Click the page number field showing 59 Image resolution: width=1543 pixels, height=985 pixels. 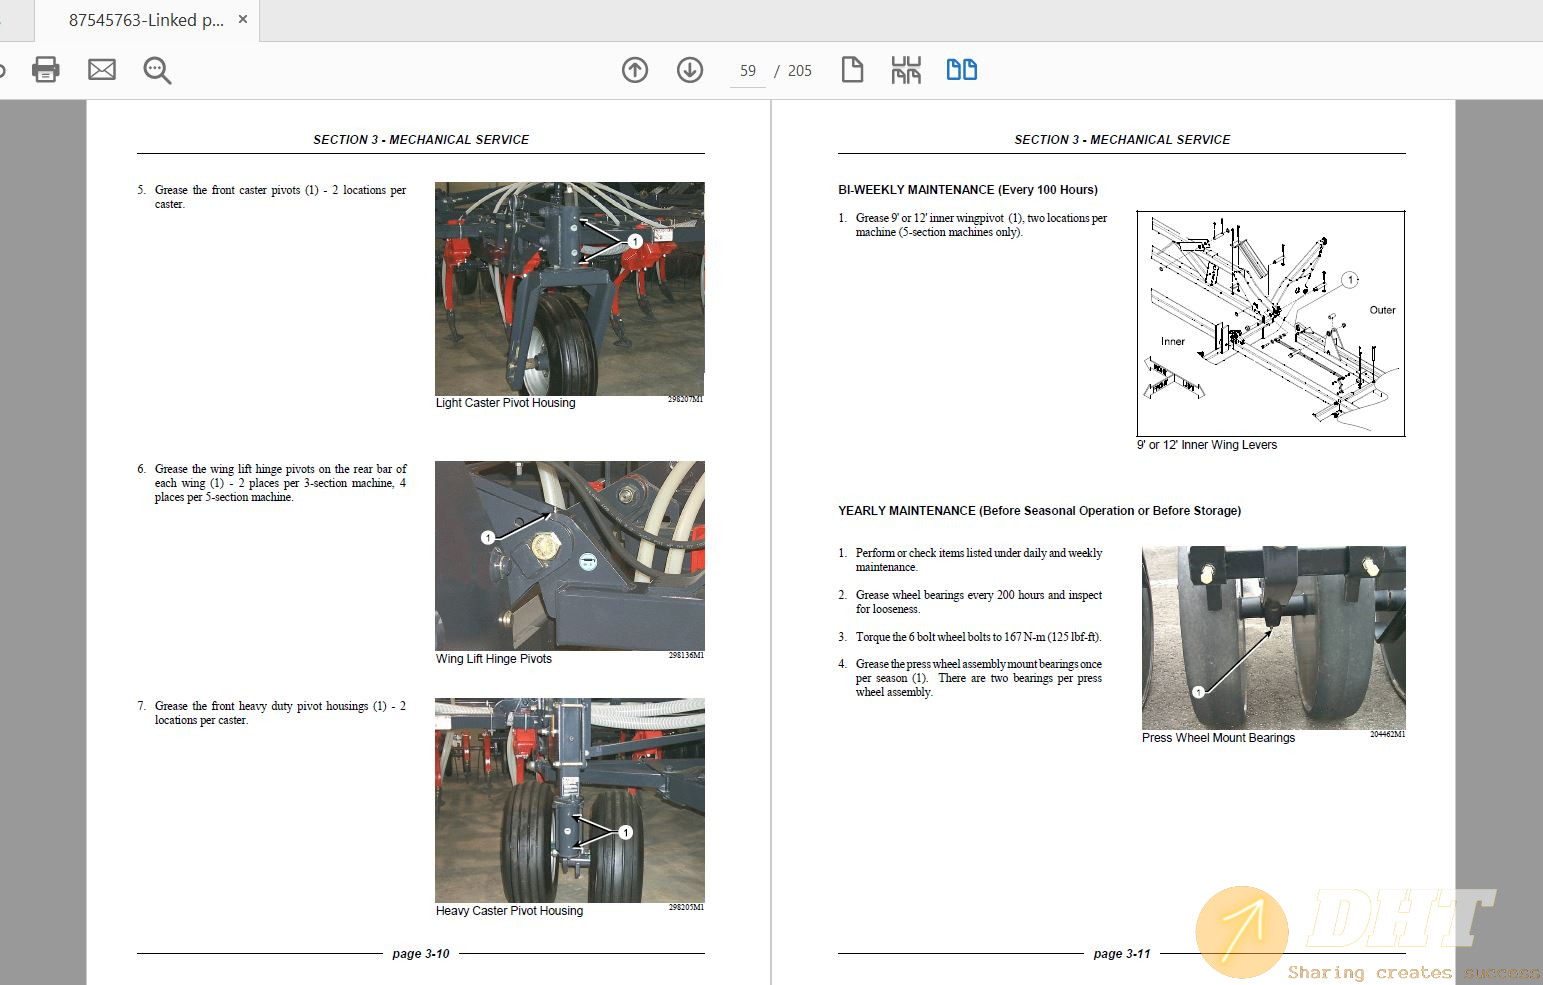coord(746,70)
